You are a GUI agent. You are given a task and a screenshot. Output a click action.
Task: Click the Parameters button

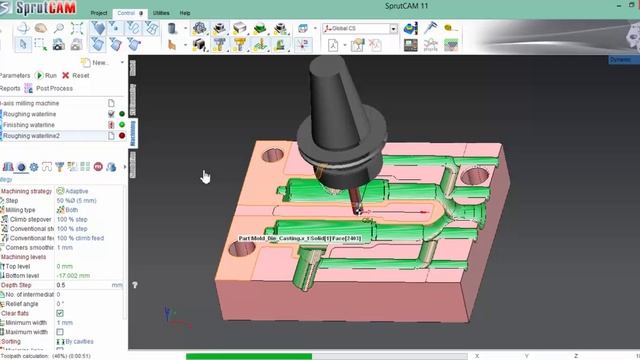pyautogui.click(x=15, y=76)
